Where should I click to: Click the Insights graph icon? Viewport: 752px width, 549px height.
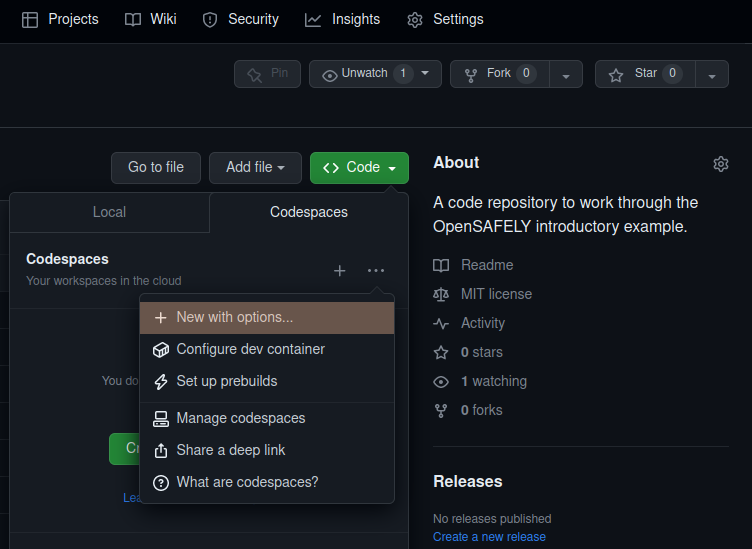pos(313,20)
